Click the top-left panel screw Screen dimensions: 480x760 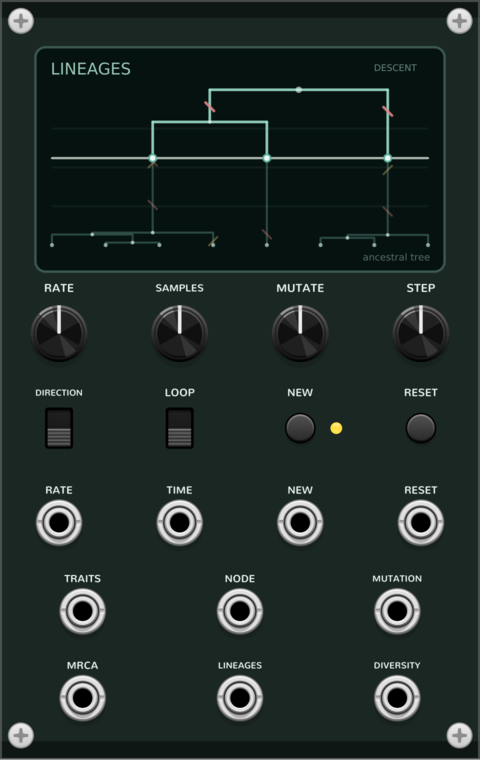coord(21,21)
